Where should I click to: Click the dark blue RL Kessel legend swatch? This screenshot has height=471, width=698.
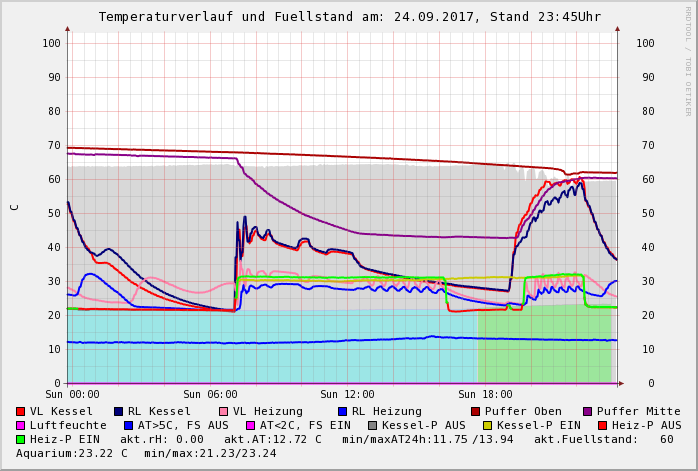pos(119,411)
